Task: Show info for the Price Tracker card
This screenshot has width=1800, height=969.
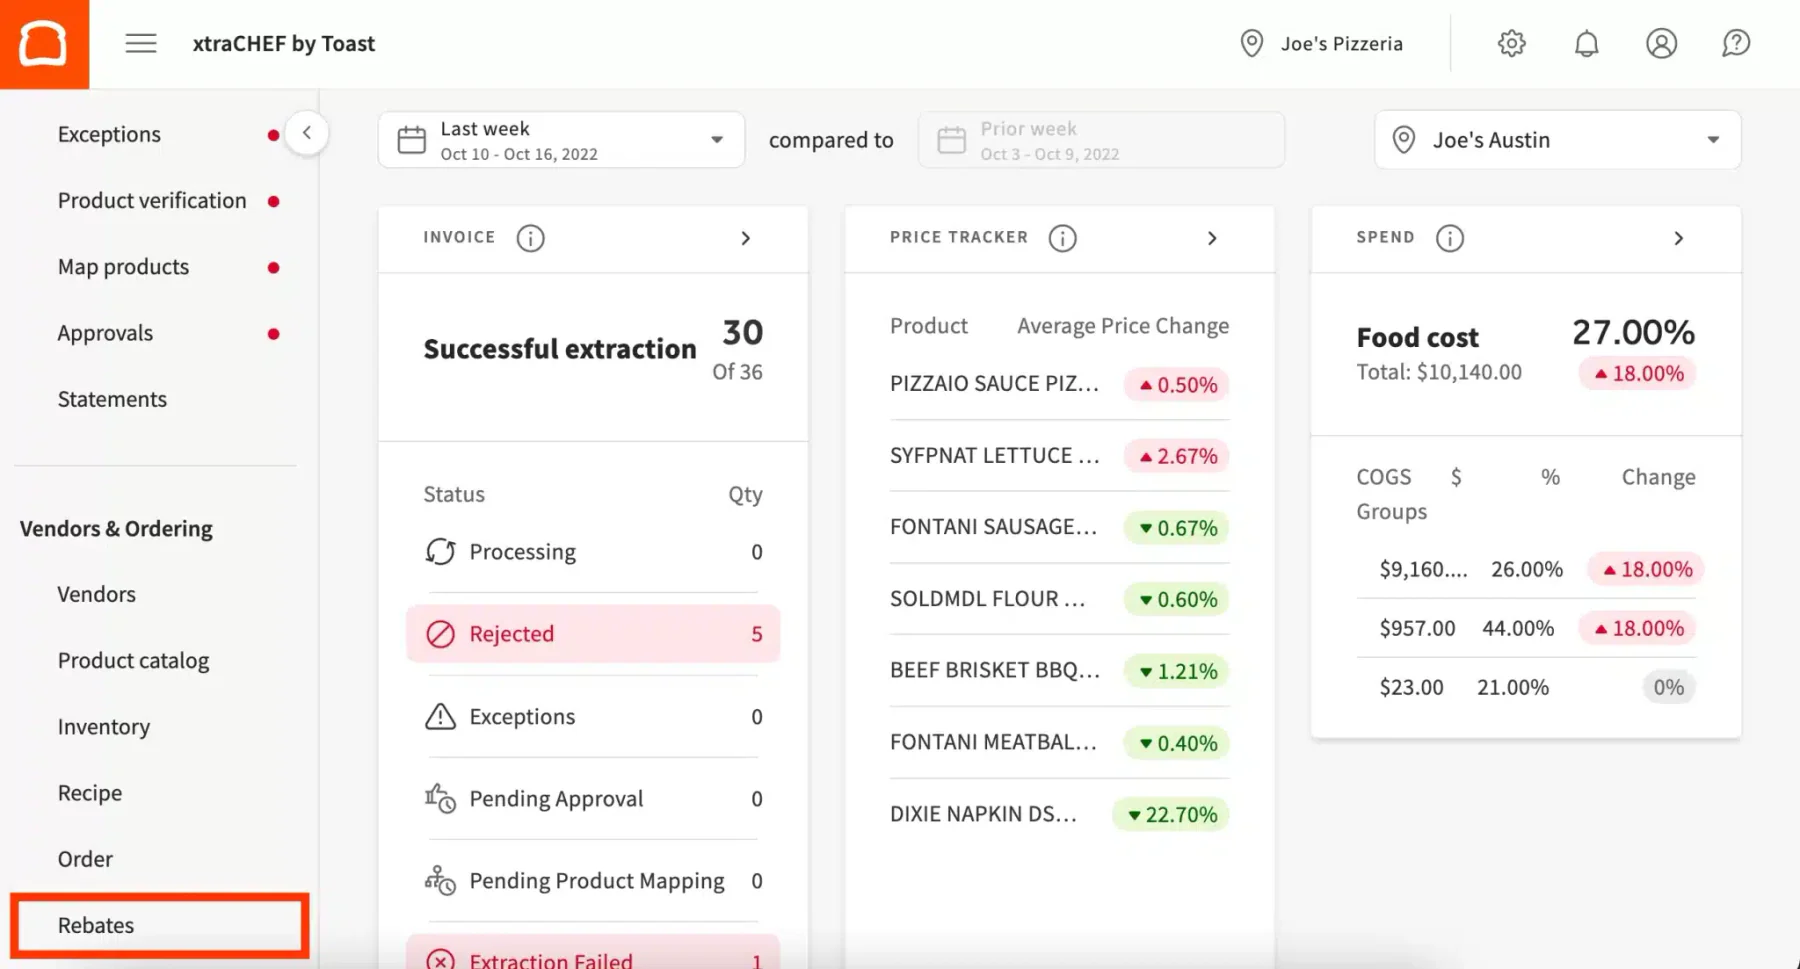Action: click(x=1062, y=238)
